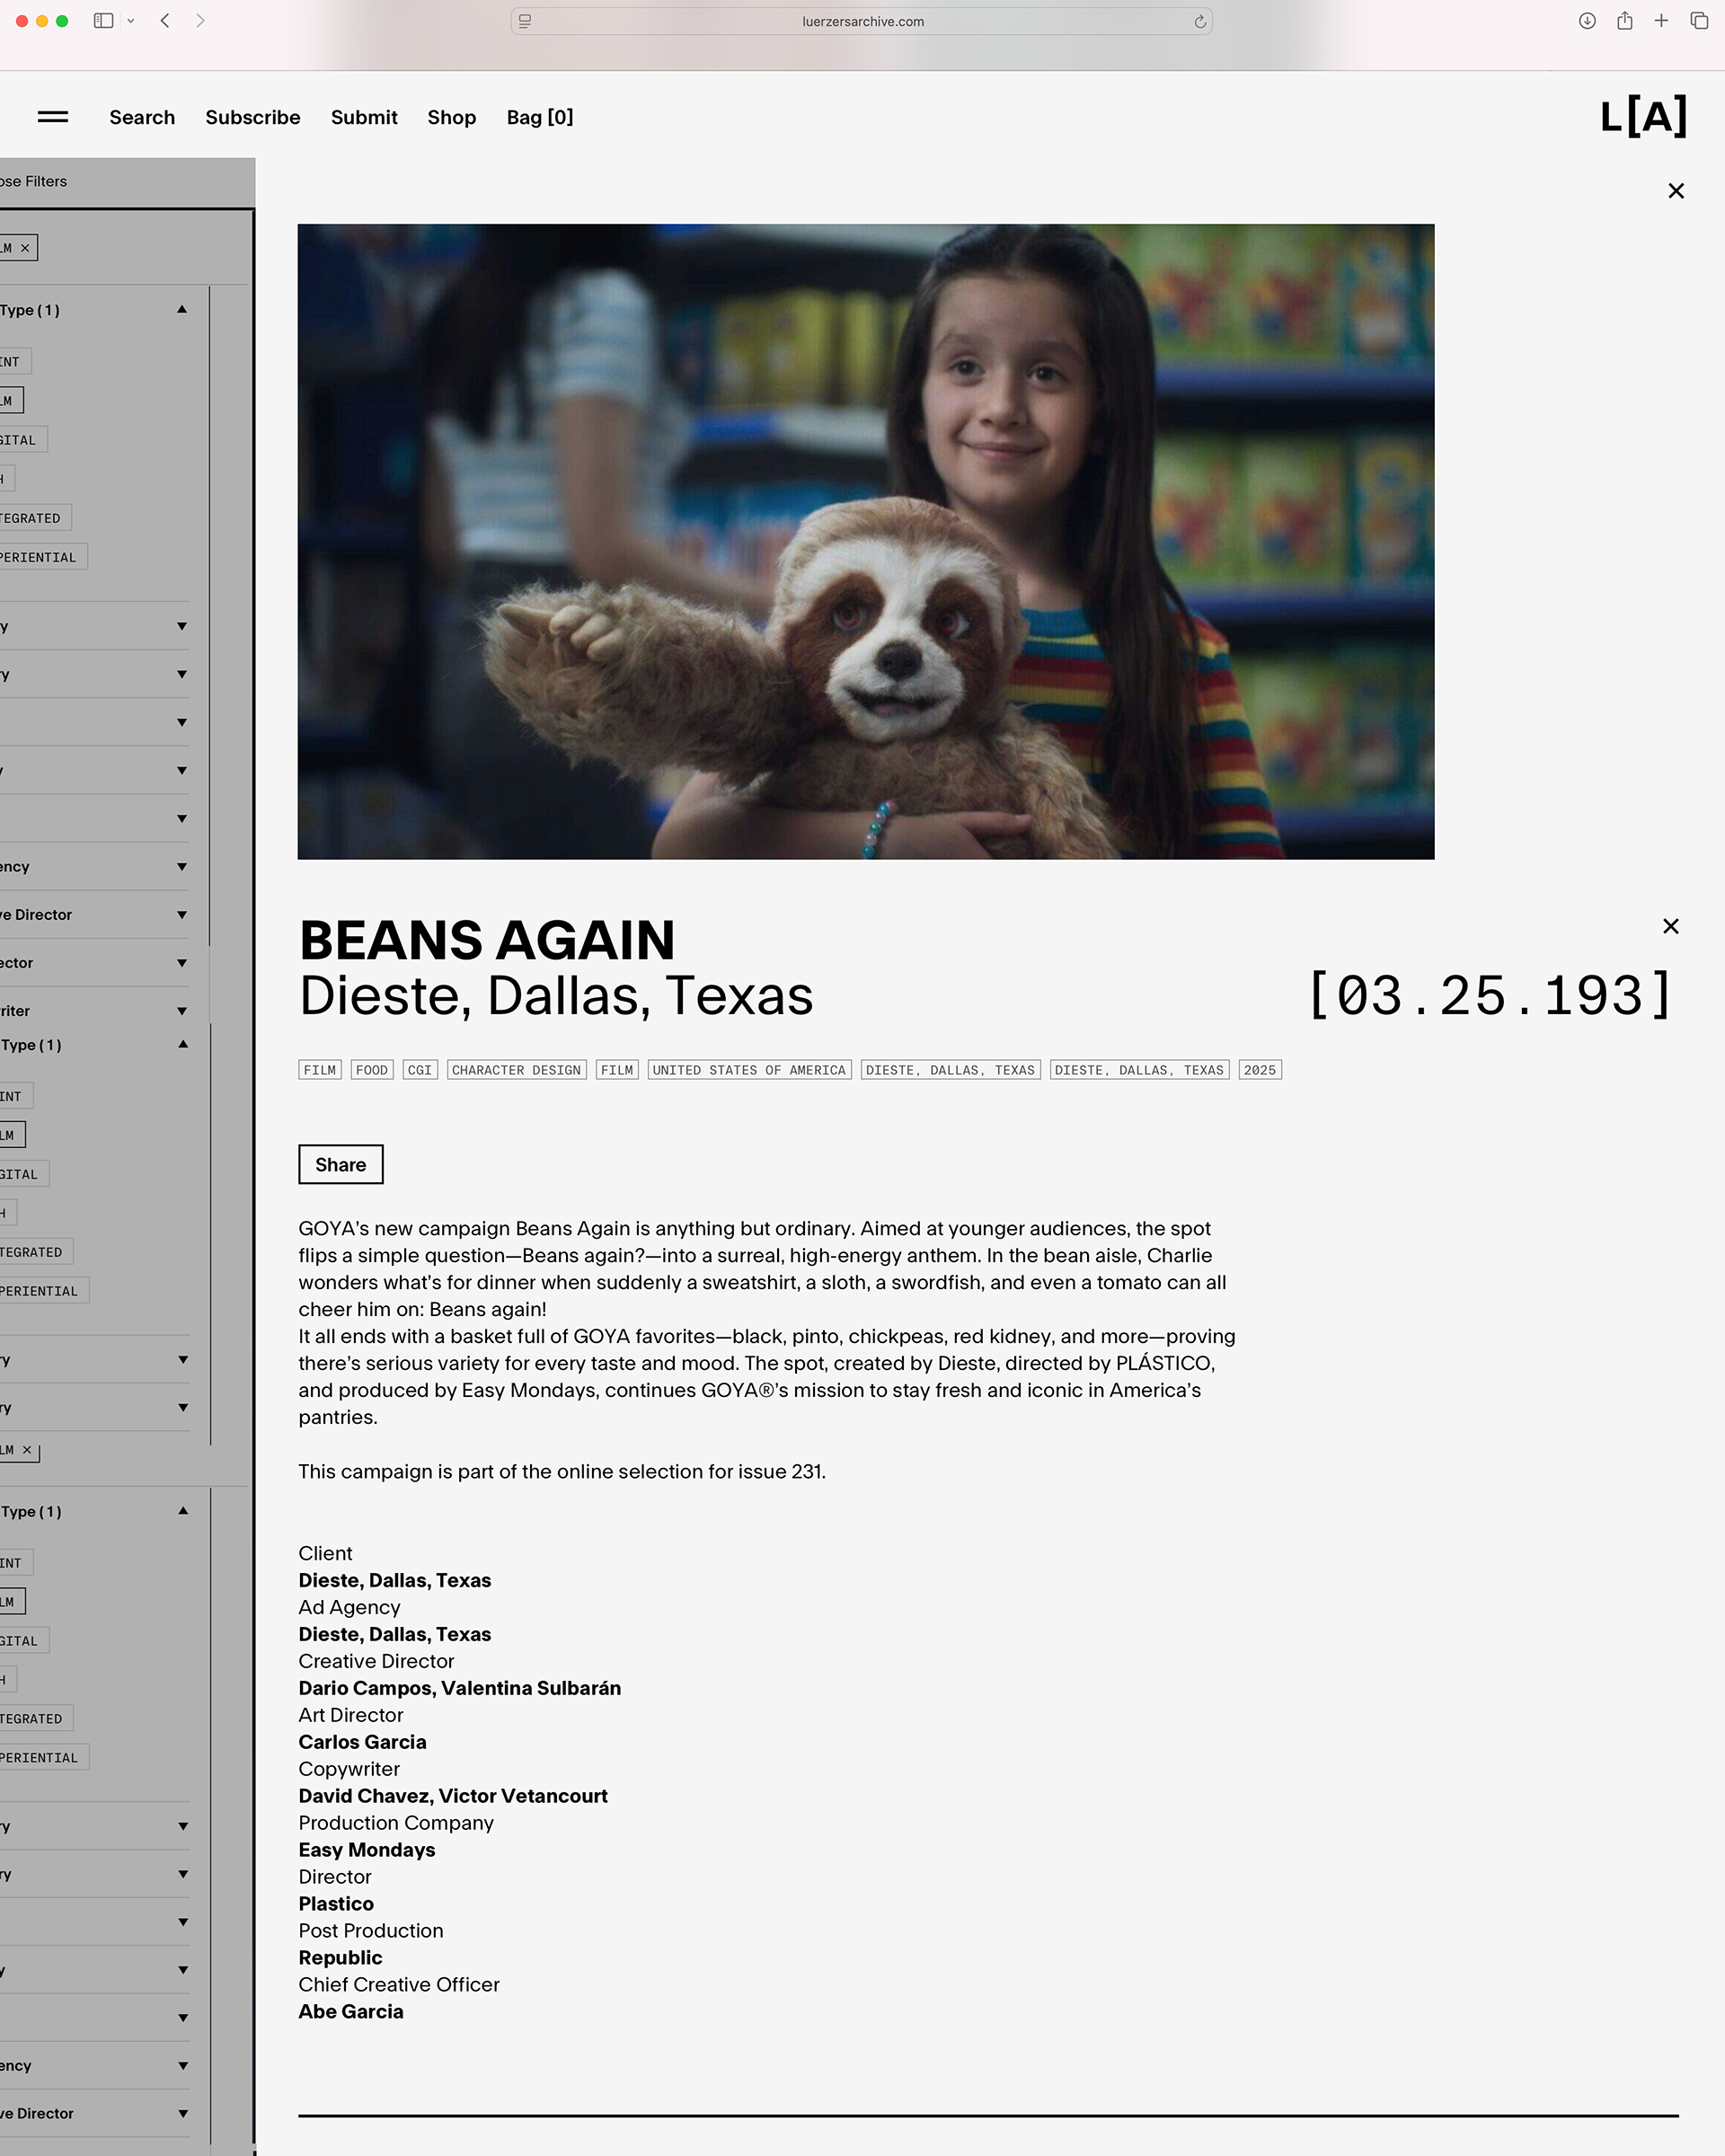The height and width of the screenshot is (2156, 1725).
Task: Click the Art Director label in credits
Action: 351,1715
